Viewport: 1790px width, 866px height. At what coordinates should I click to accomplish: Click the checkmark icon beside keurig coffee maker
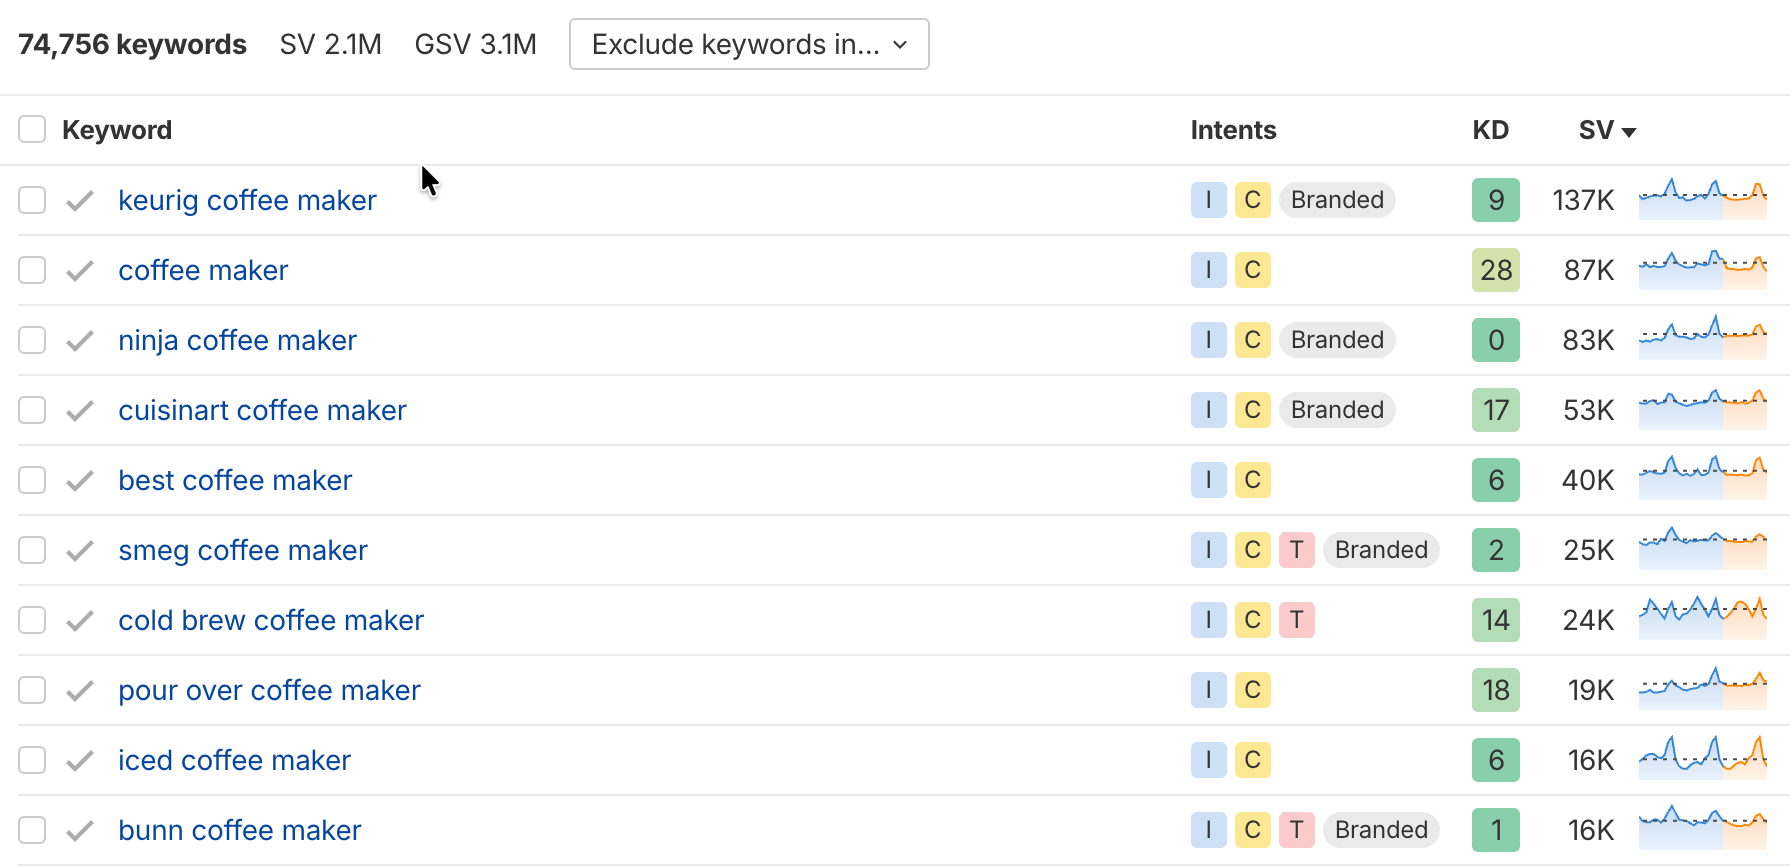pos(80,201)
